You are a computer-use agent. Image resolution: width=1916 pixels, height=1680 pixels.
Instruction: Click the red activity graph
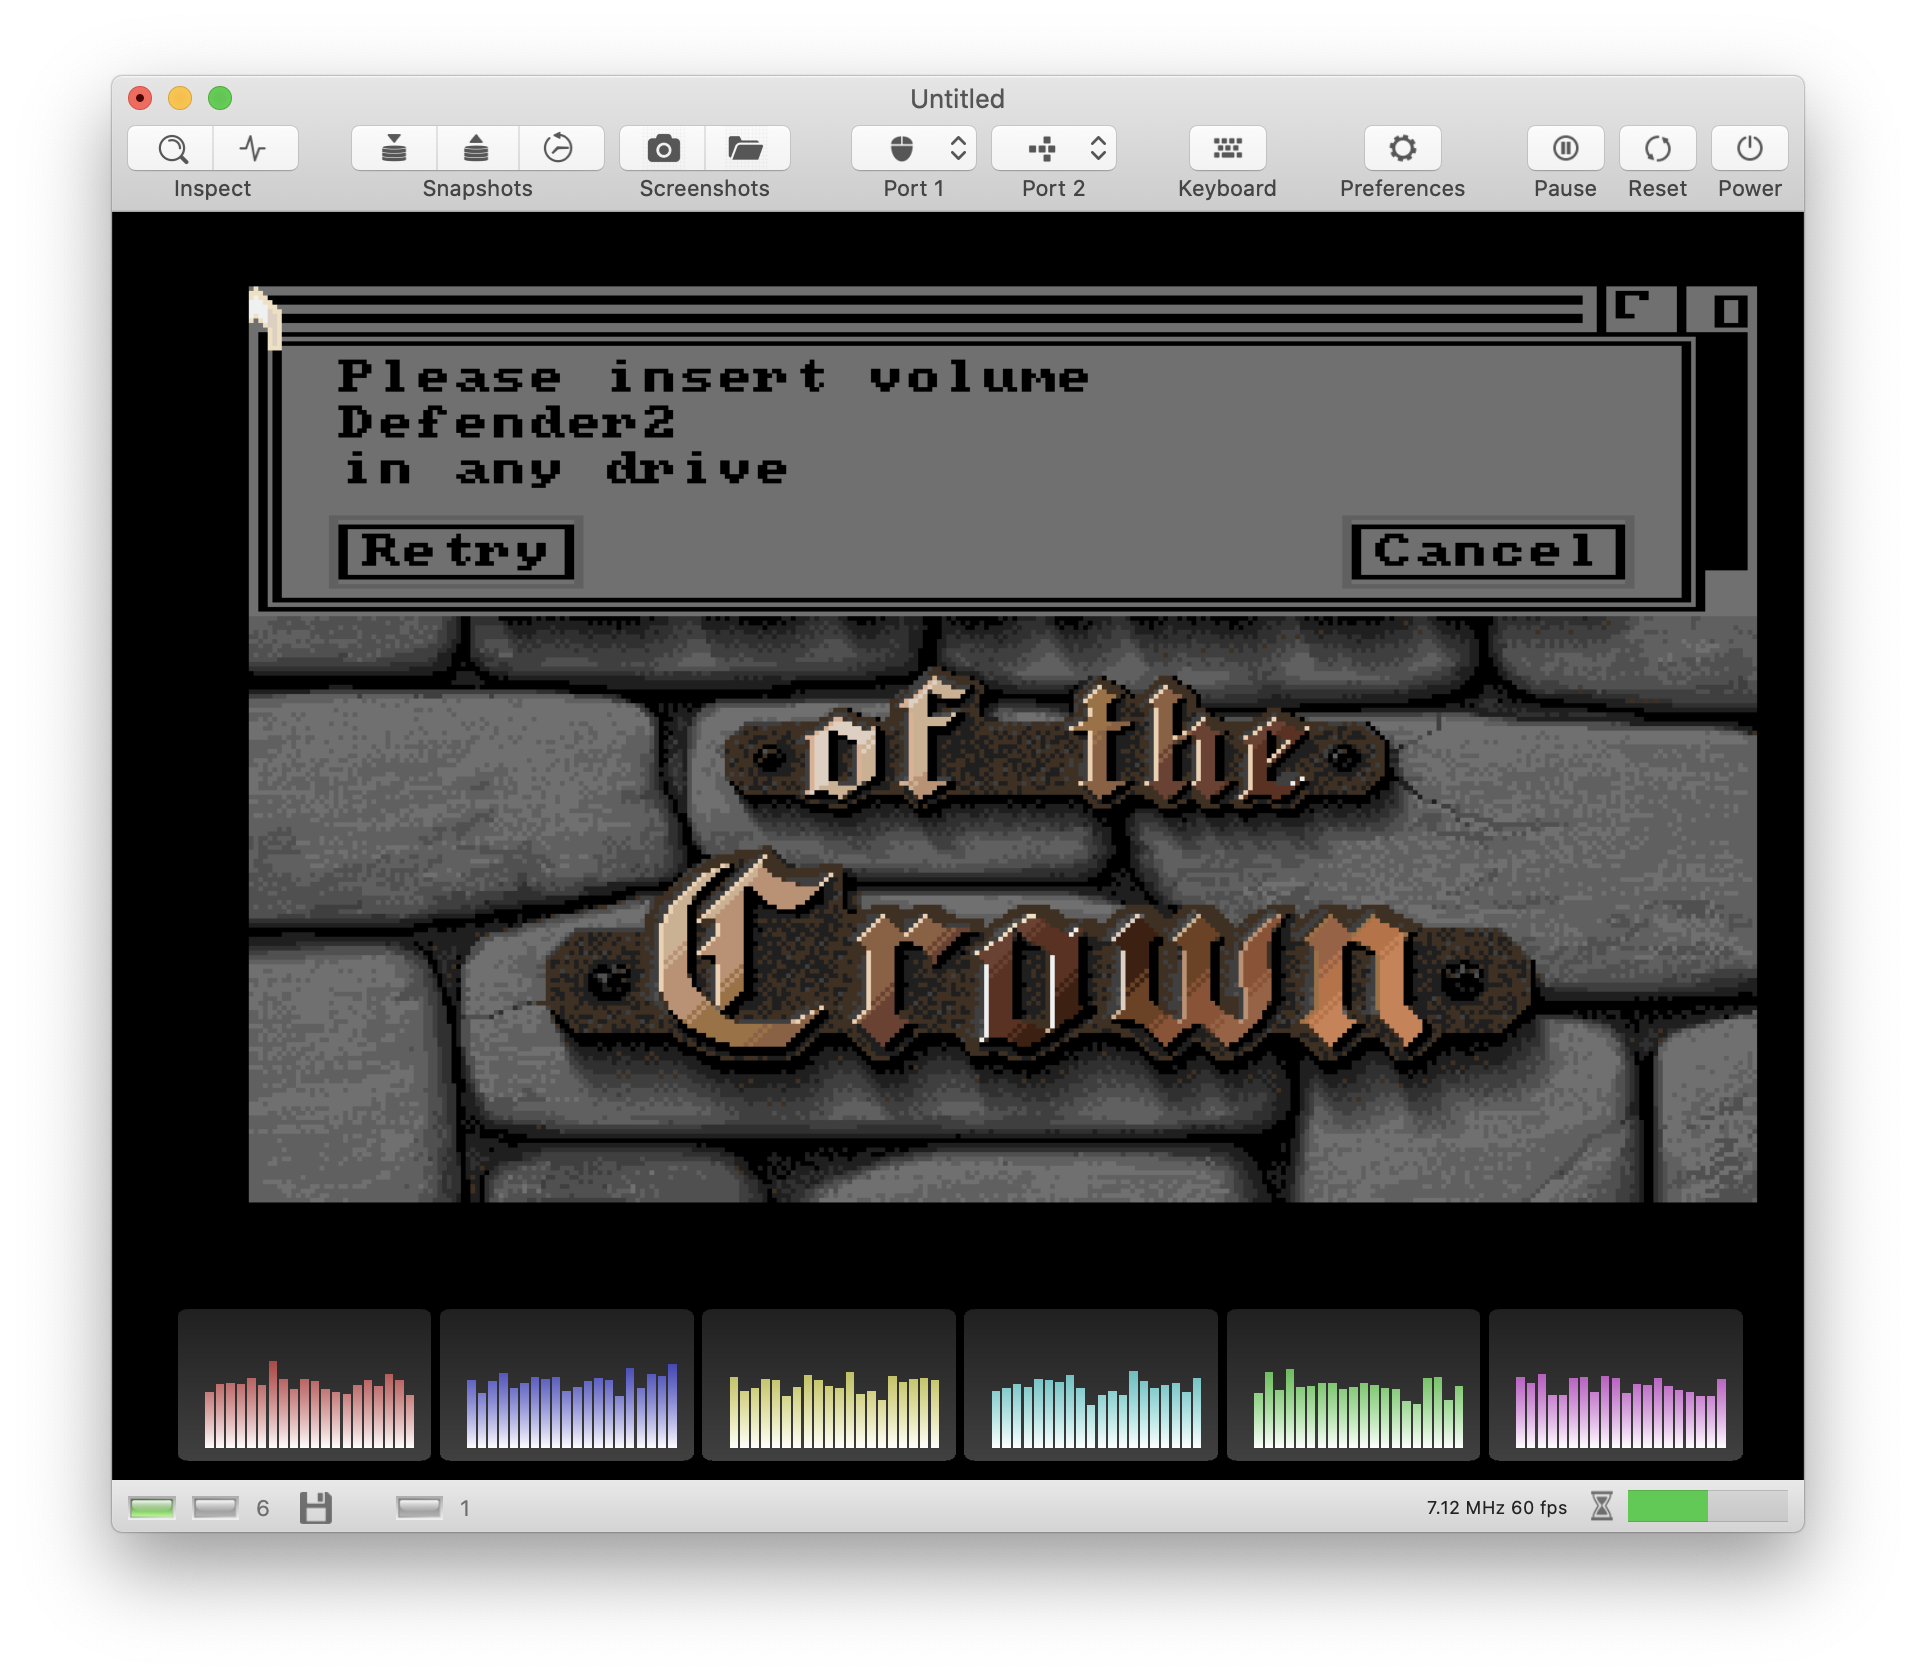point(305,1385)
